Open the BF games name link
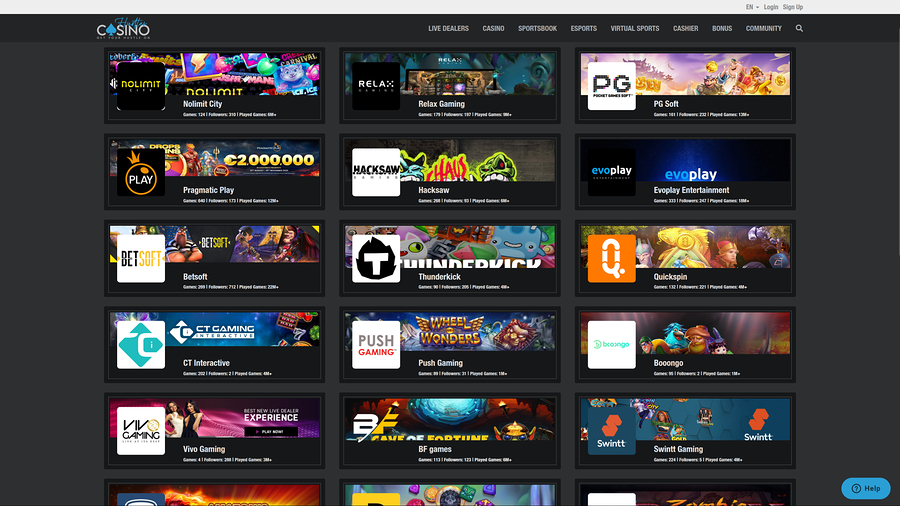This screenshot has height=506, width=900. point(435,449)
